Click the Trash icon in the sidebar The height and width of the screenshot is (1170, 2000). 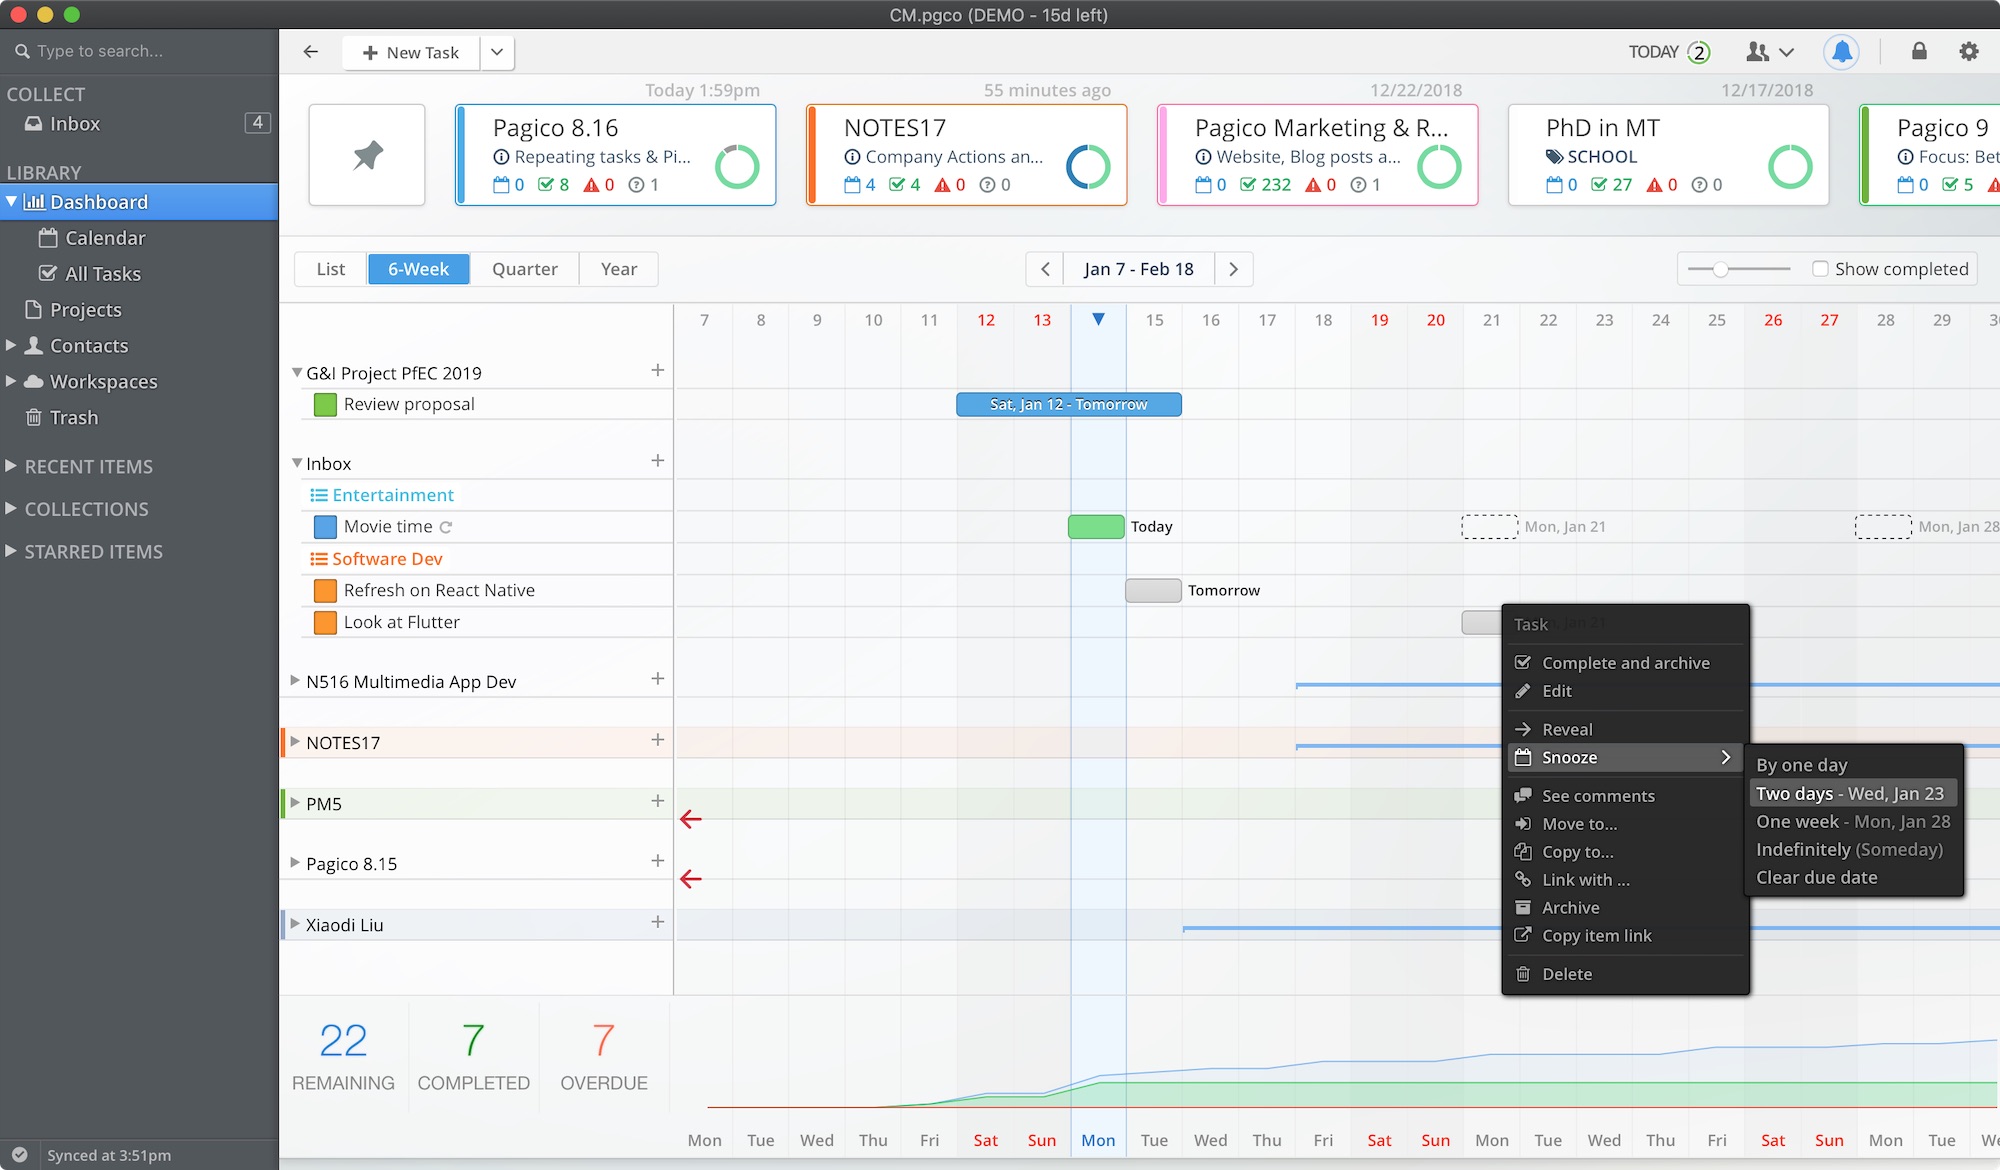(34, 418)
